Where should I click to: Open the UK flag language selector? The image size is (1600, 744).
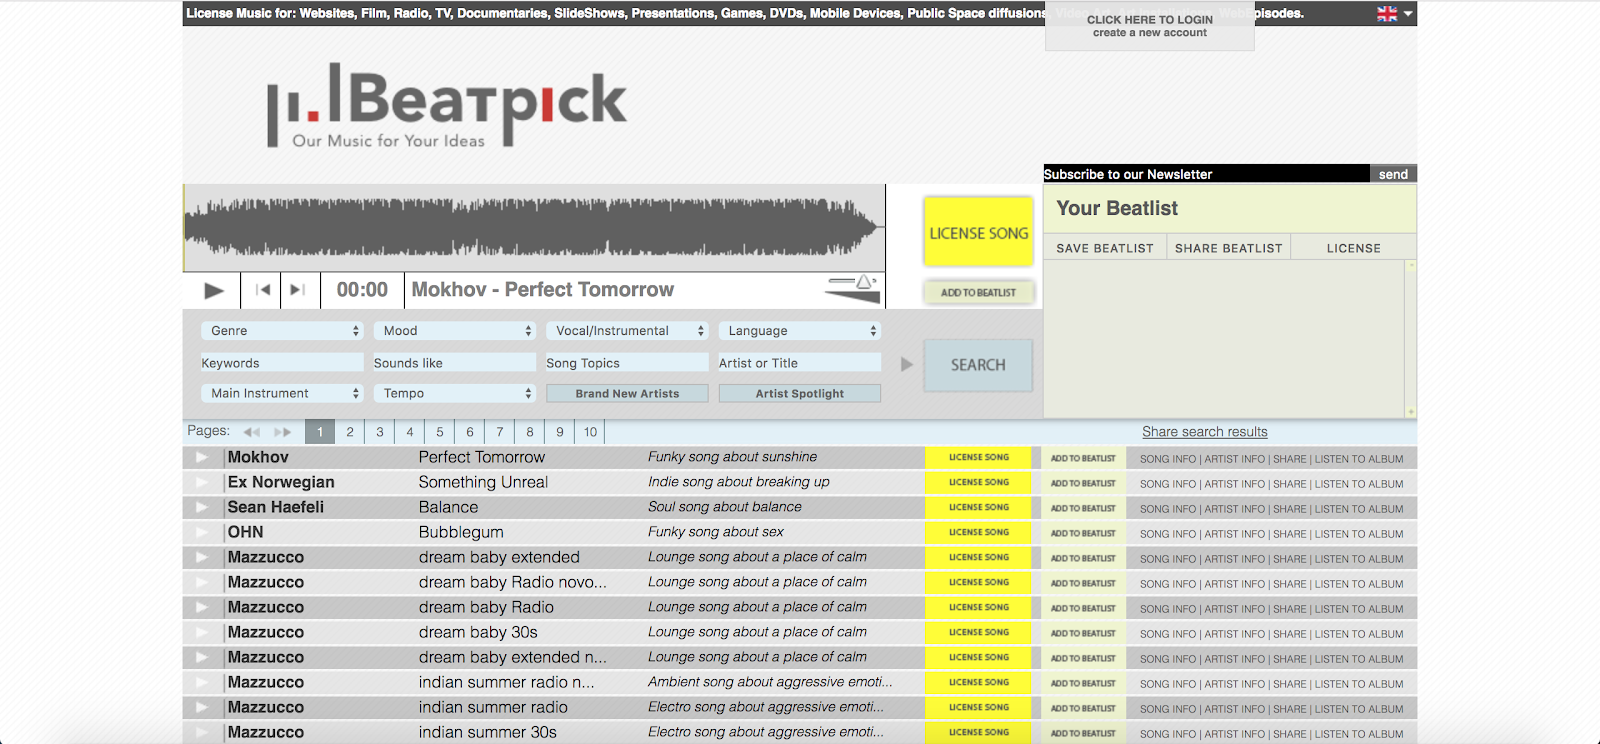[1394, 14]
